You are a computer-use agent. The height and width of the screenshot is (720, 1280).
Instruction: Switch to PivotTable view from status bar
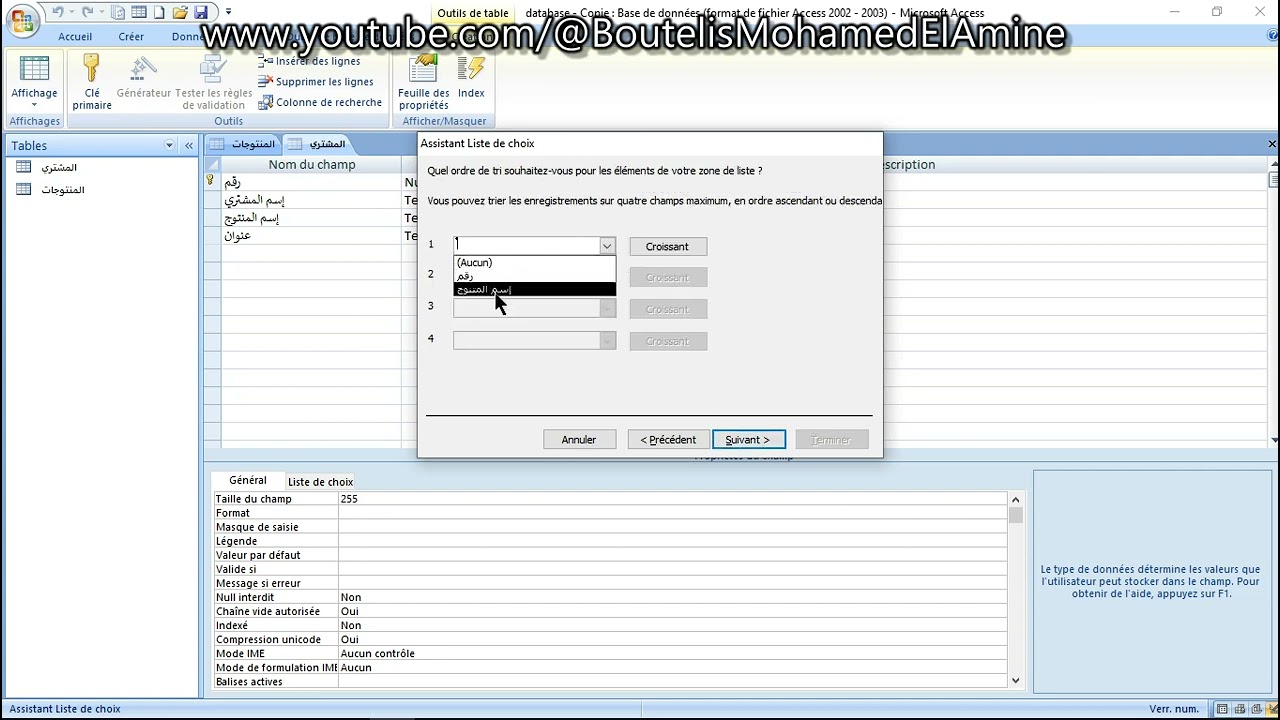pyautogui.click(x=1239, y=709)
